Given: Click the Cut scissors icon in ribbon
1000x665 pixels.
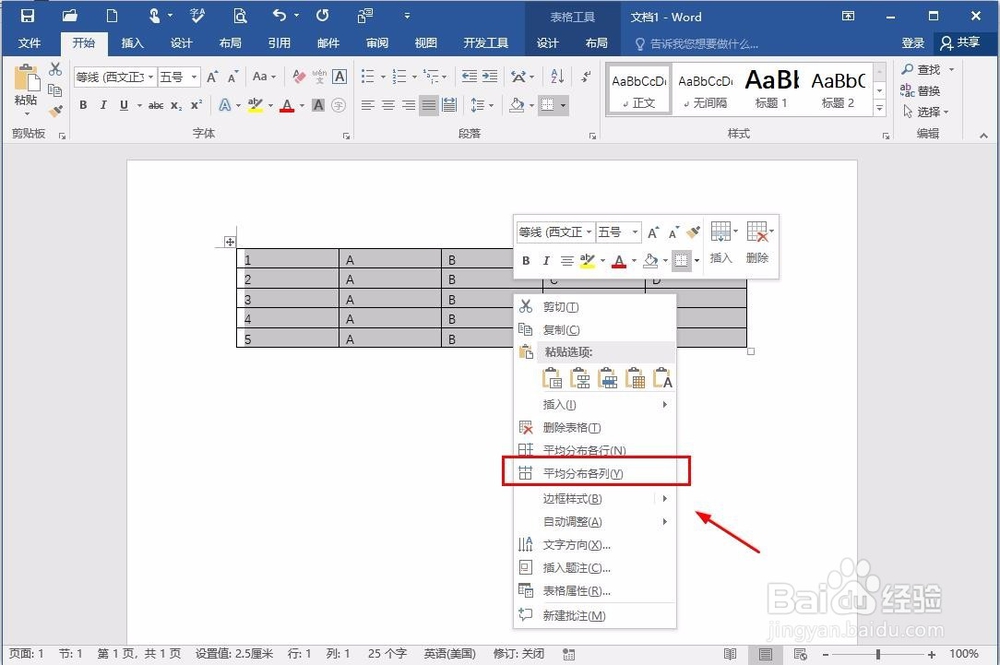Looking at the screenshot, I should (55, 69).
